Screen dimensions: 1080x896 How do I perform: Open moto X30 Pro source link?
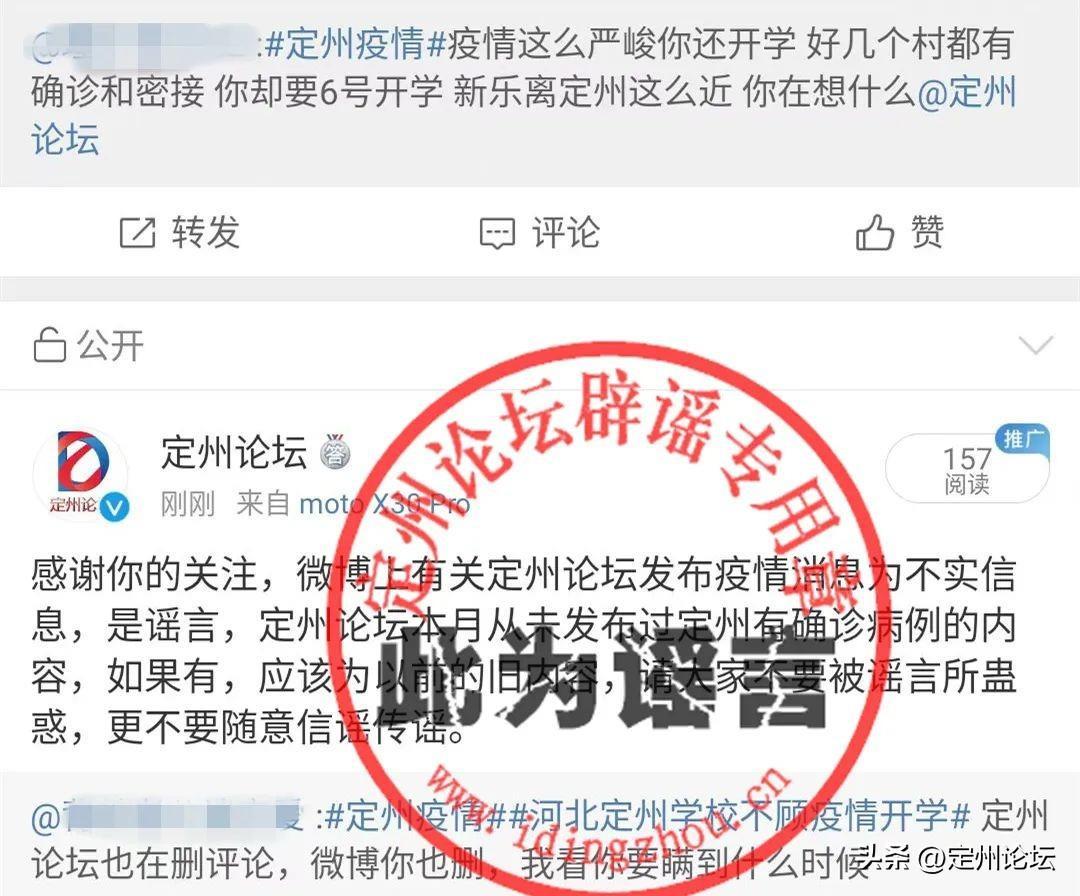(384, 504)
